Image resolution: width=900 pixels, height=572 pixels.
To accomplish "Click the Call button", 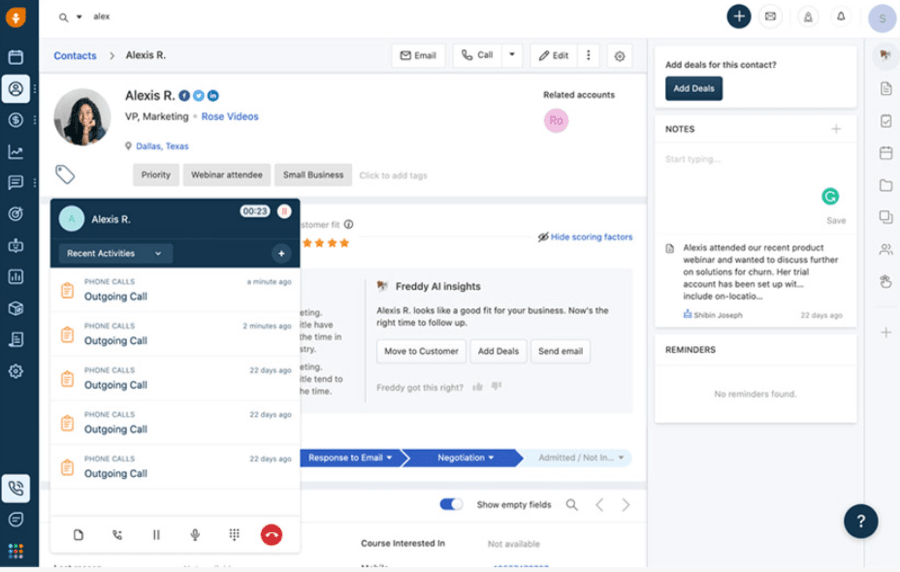I will [x=478, y=55].
